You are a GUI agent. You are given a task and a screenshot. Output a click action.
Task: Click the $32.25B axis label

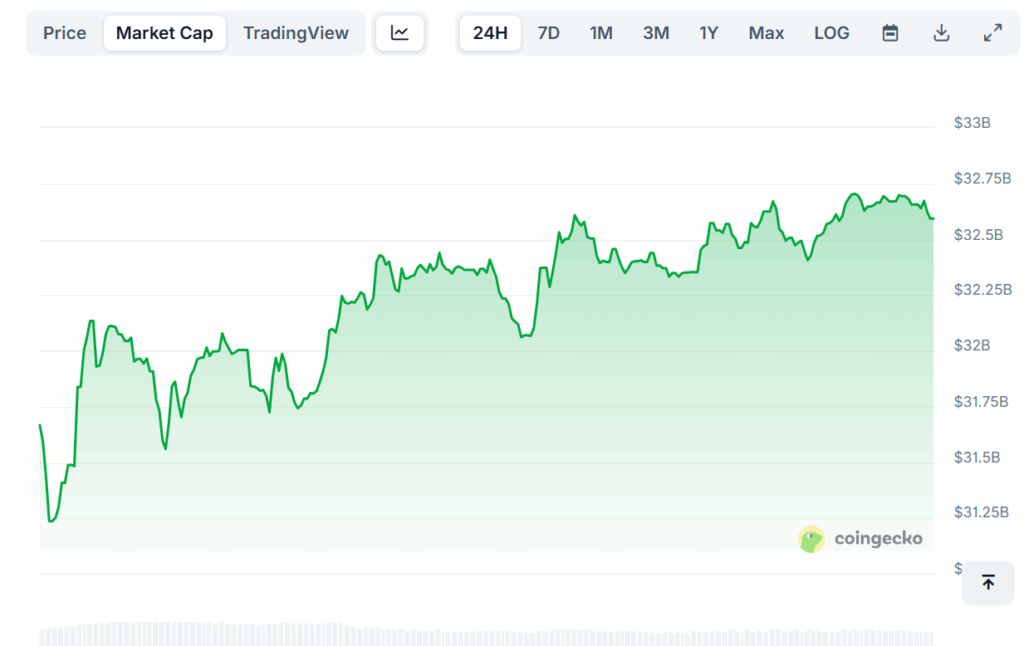[983, 289]
